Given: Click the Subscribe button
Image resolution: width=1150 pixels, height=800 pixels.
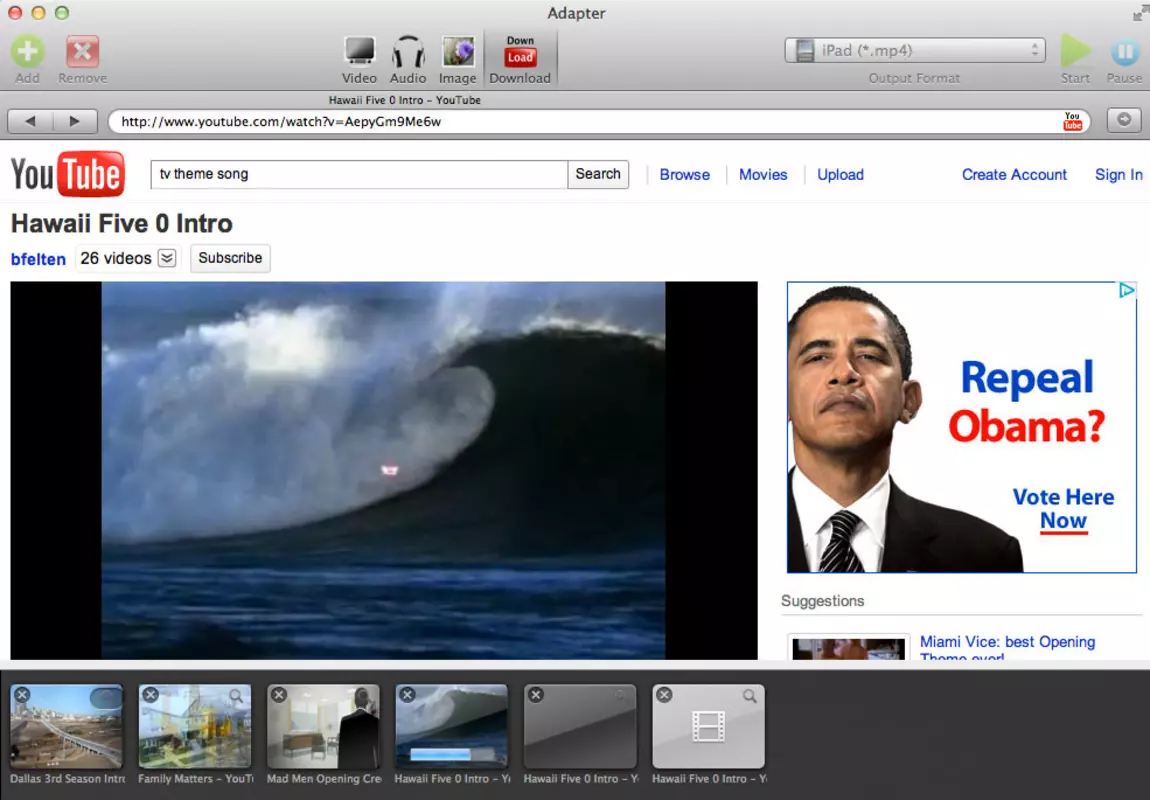Looking at the screenshot, I should 230,258.
